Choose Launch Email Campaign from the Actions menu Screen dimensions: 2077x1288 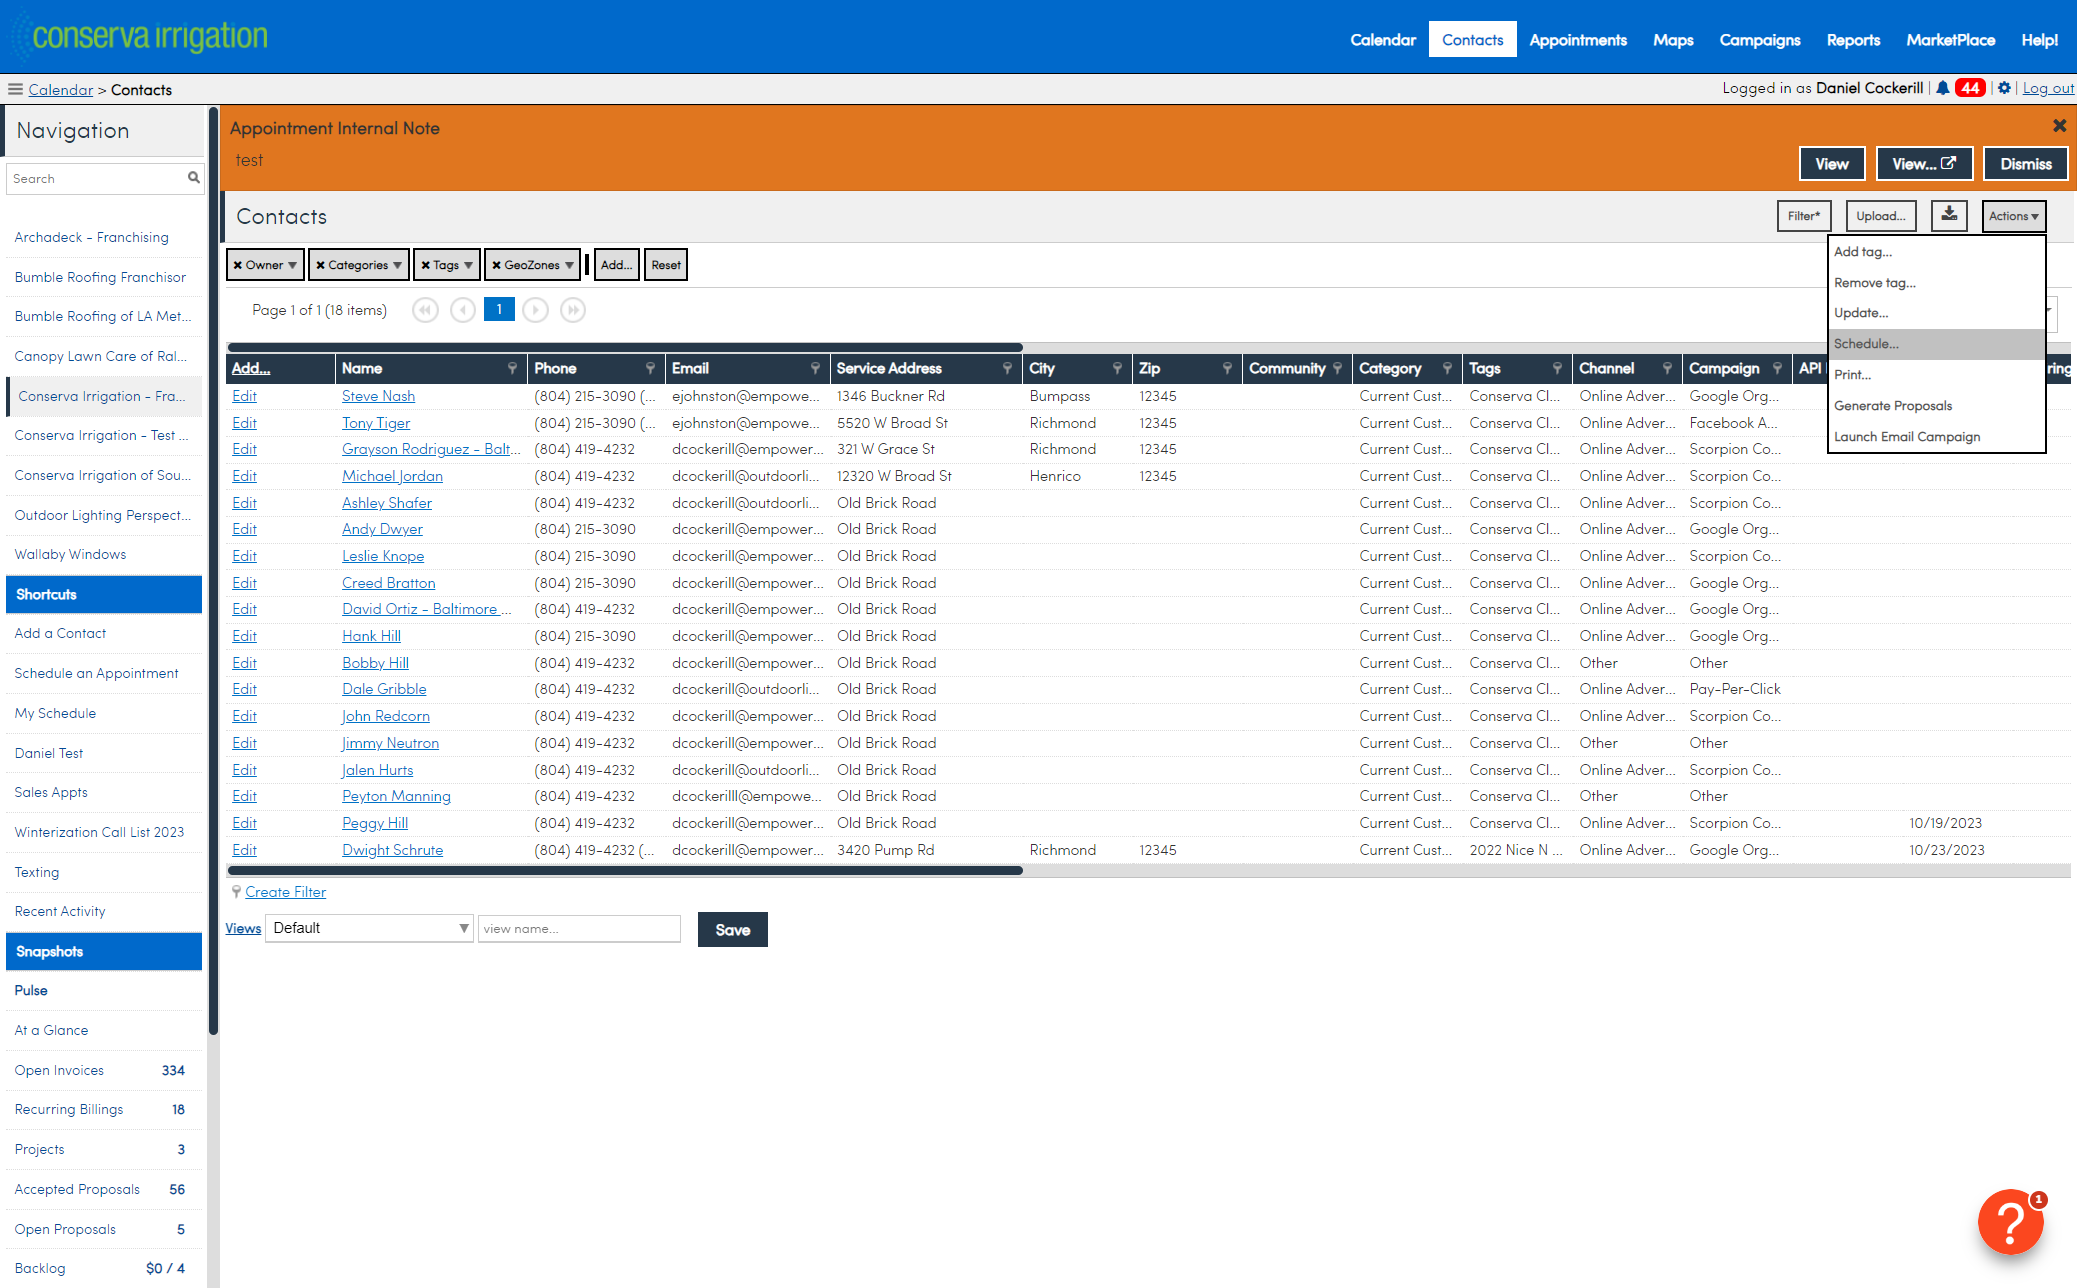click(x=1936, y=437)
